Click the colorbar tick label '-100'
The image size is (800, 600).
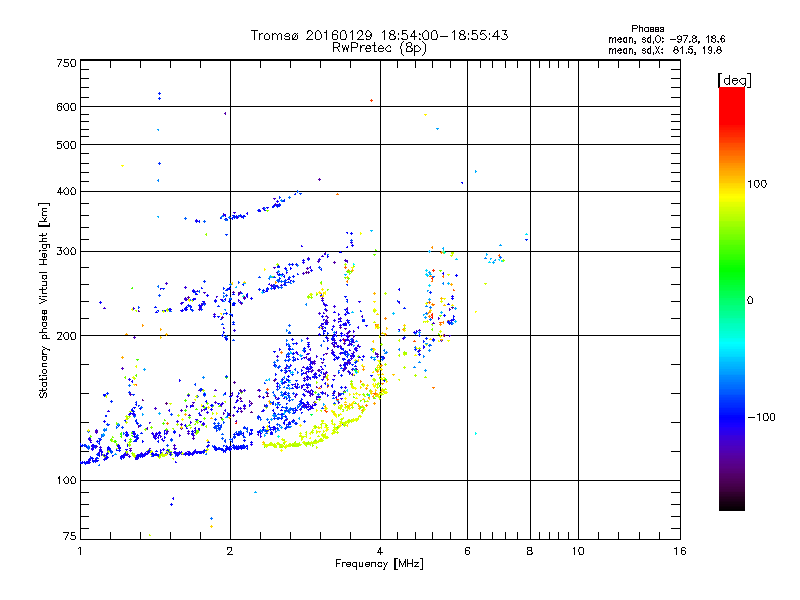click(762, 417)
